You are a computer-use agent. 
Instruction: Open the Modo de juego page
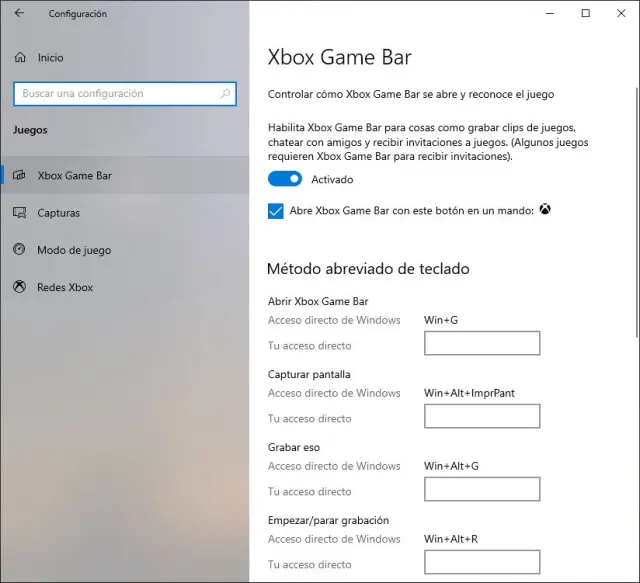click(74, 250)
